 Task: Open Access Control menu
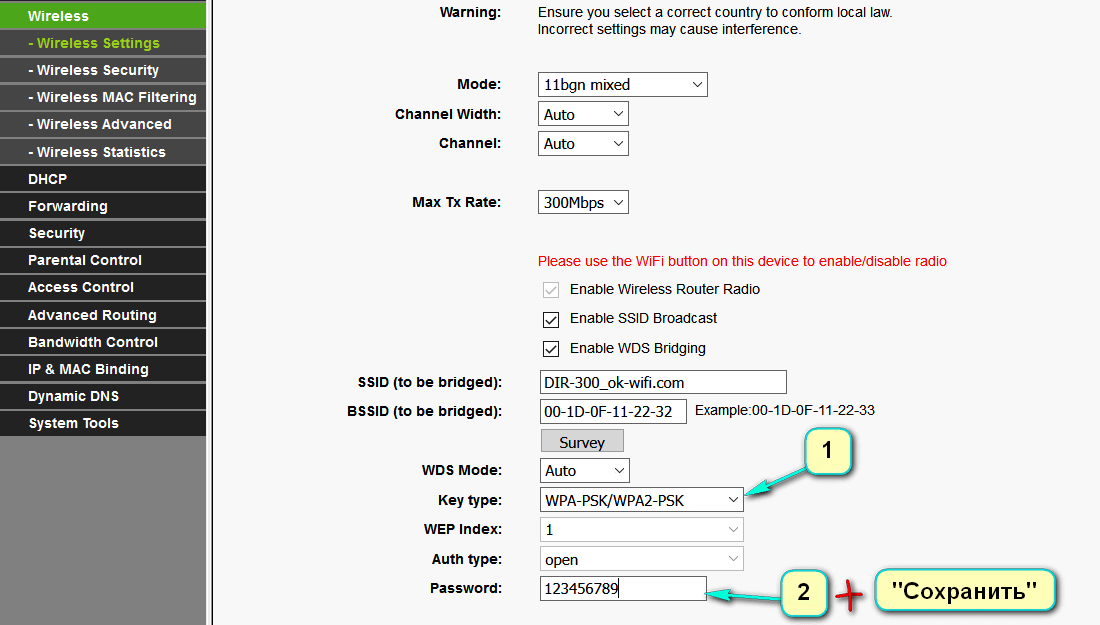click(103, 287)
